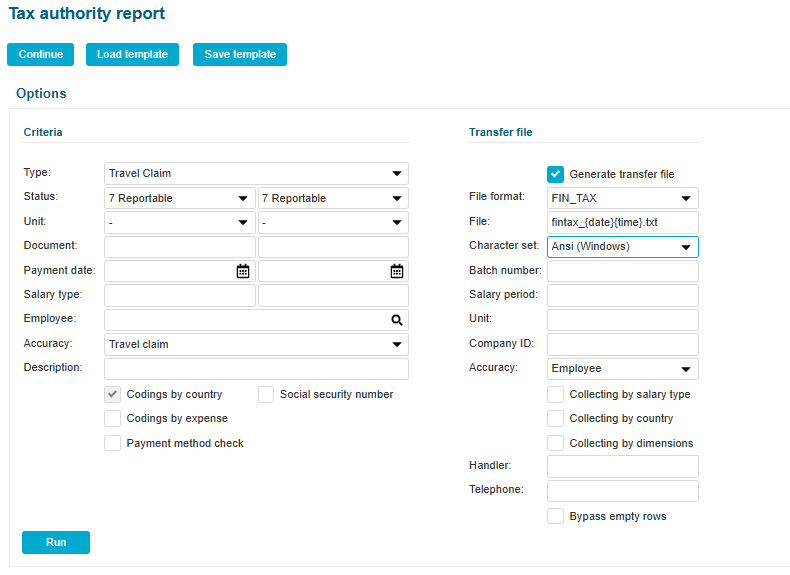Enable Bypass empty rows
This screenshot has height=575, width=790.
(555, 516)
